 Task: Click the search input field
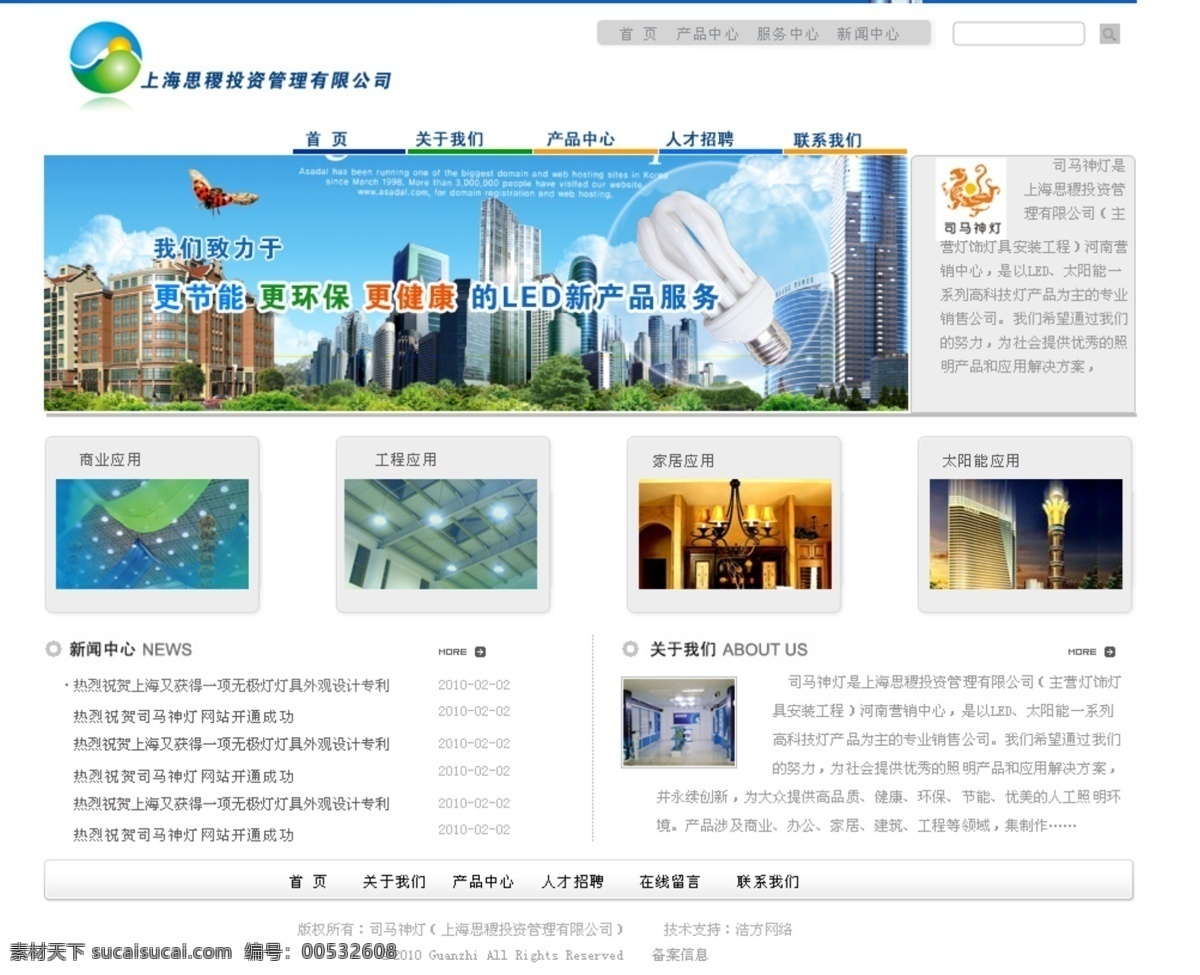(1018, 34)
